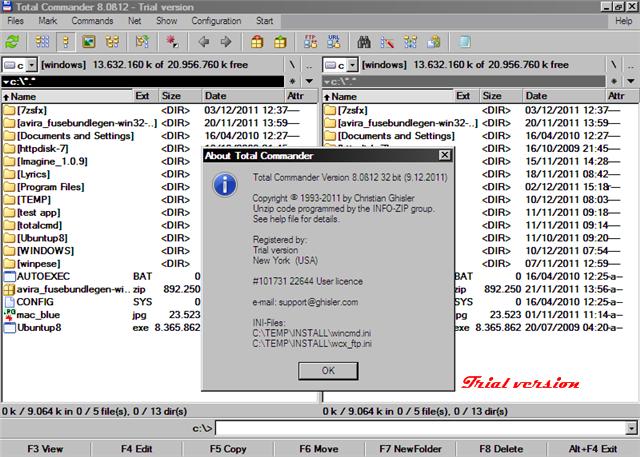The image size is (640, 457).
Task: Click the F4 Edit button
Action: pos(136,449)
